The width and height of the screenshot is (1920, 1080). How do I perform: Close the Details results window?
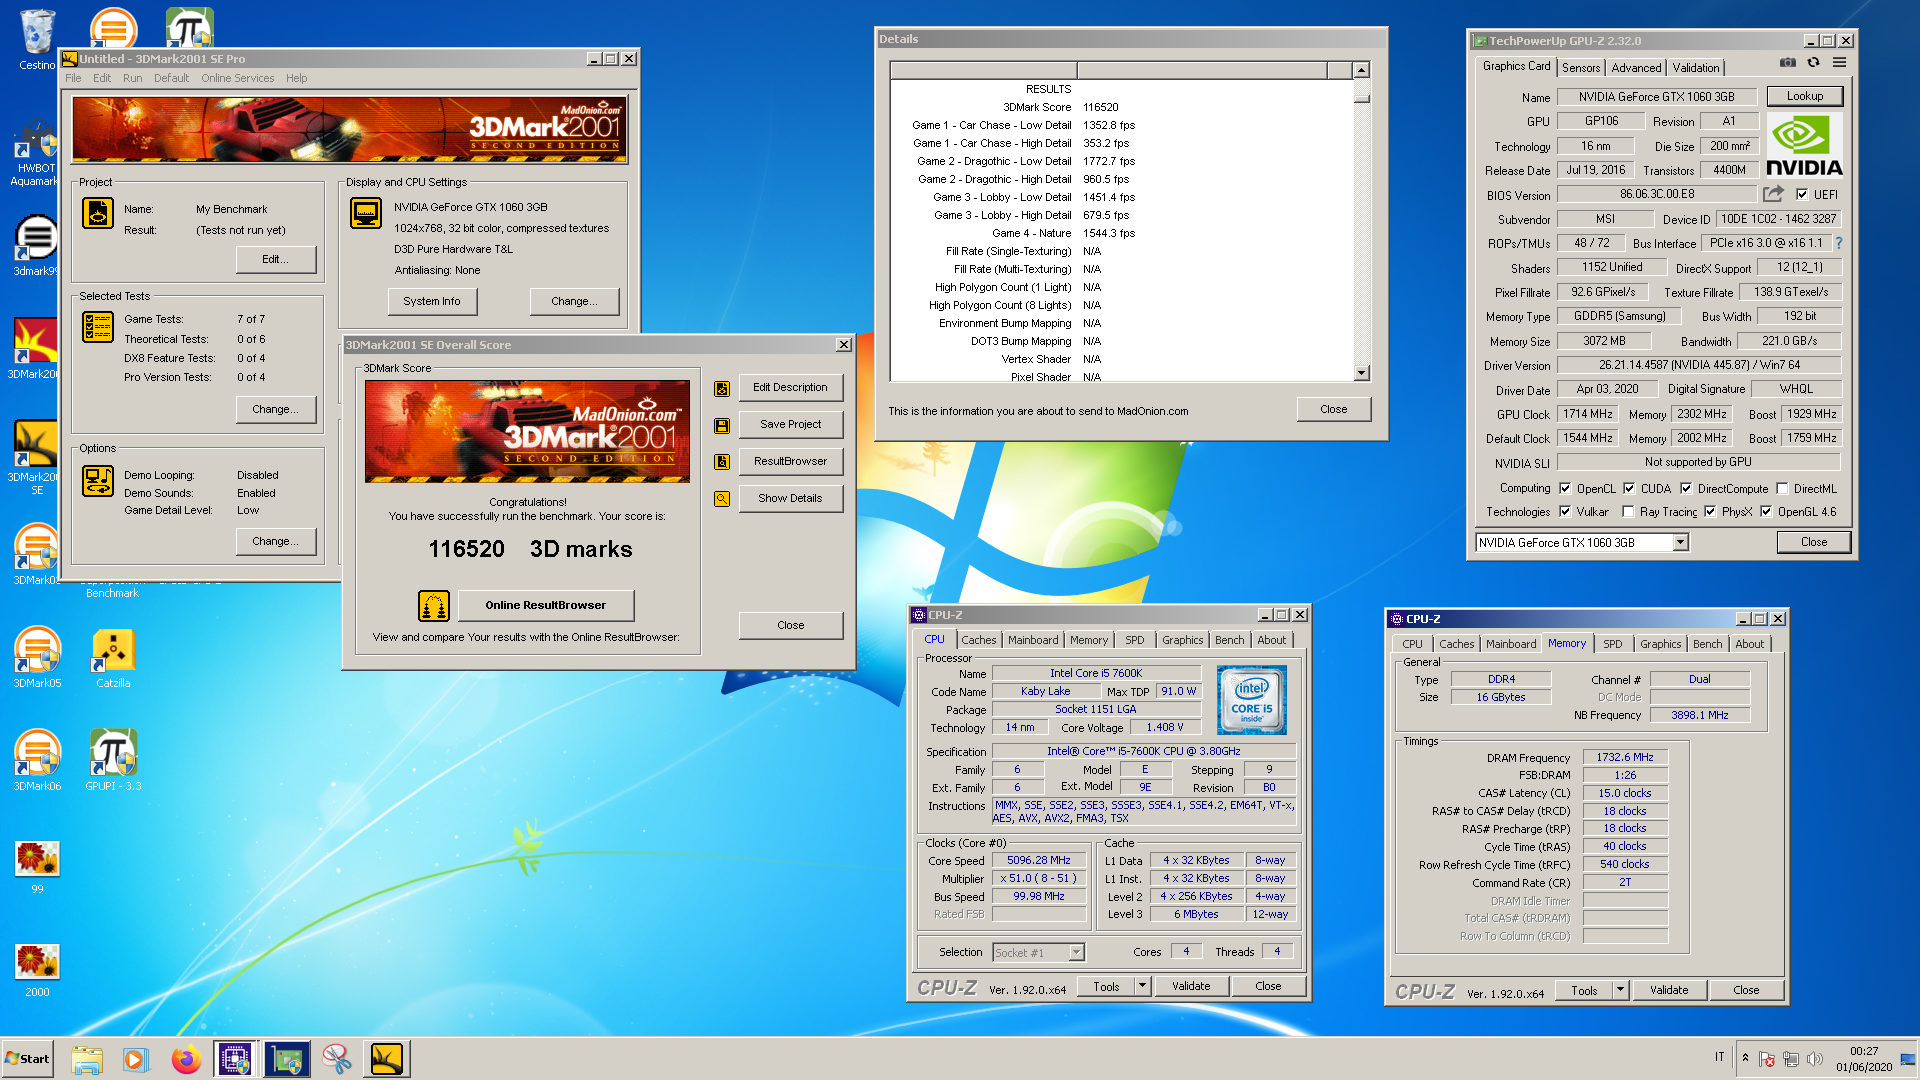(x=1333, y=410)
